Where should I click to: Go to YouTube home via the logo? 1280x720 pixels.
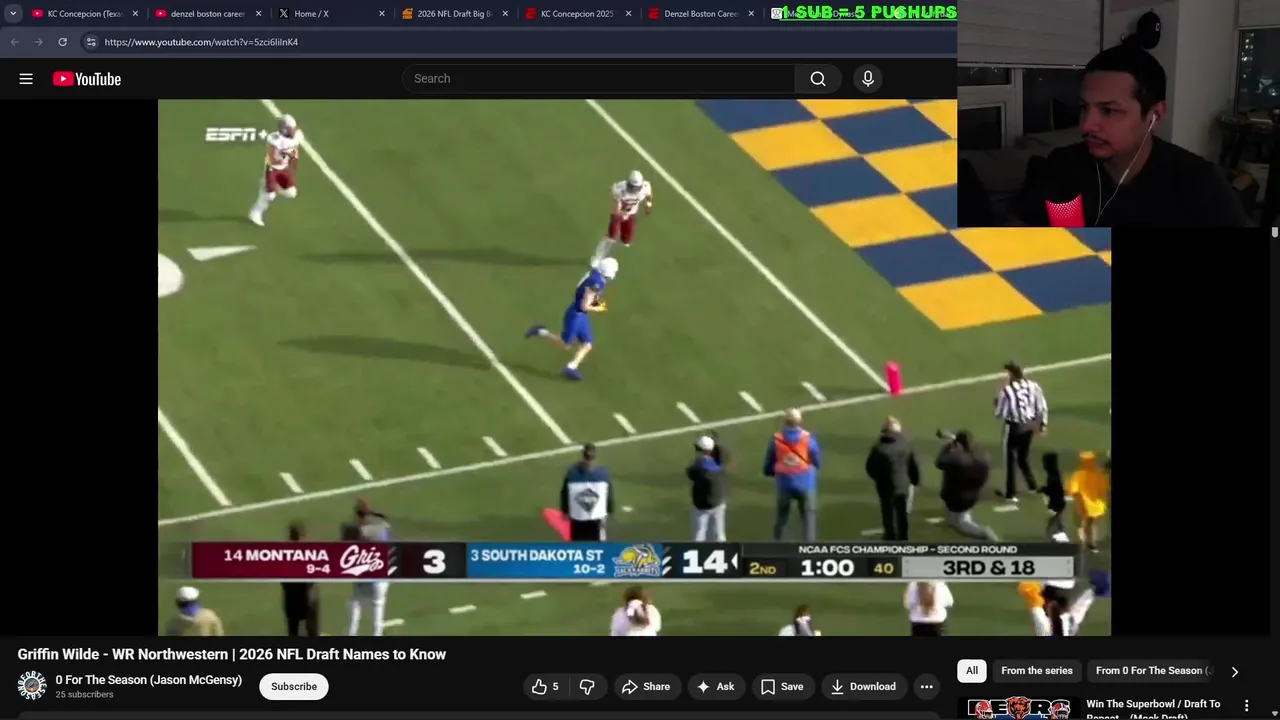coord(87,79)
